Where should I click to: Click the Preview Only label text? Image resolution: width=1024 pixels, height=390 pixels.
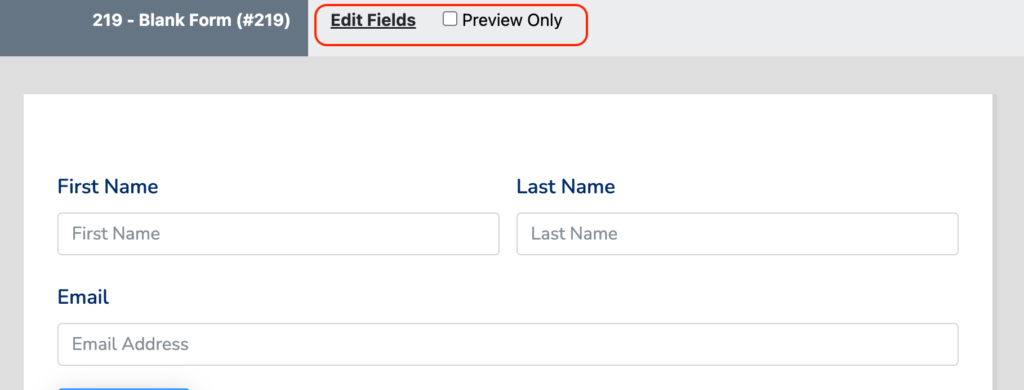512,21
